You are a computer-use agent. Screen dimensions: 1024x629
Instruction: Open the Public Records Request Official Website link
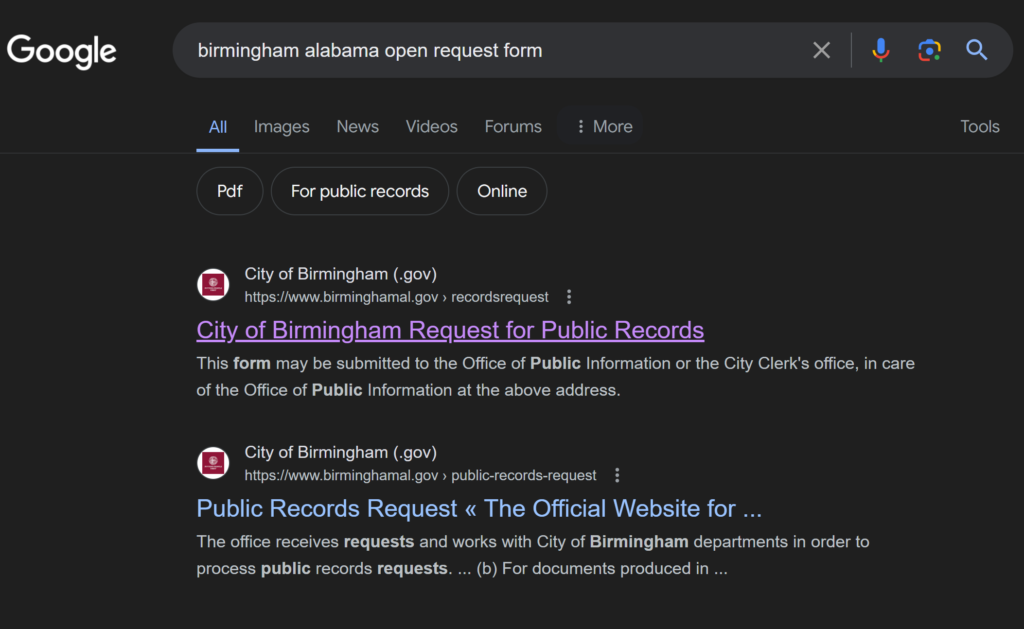pos(479,509)
